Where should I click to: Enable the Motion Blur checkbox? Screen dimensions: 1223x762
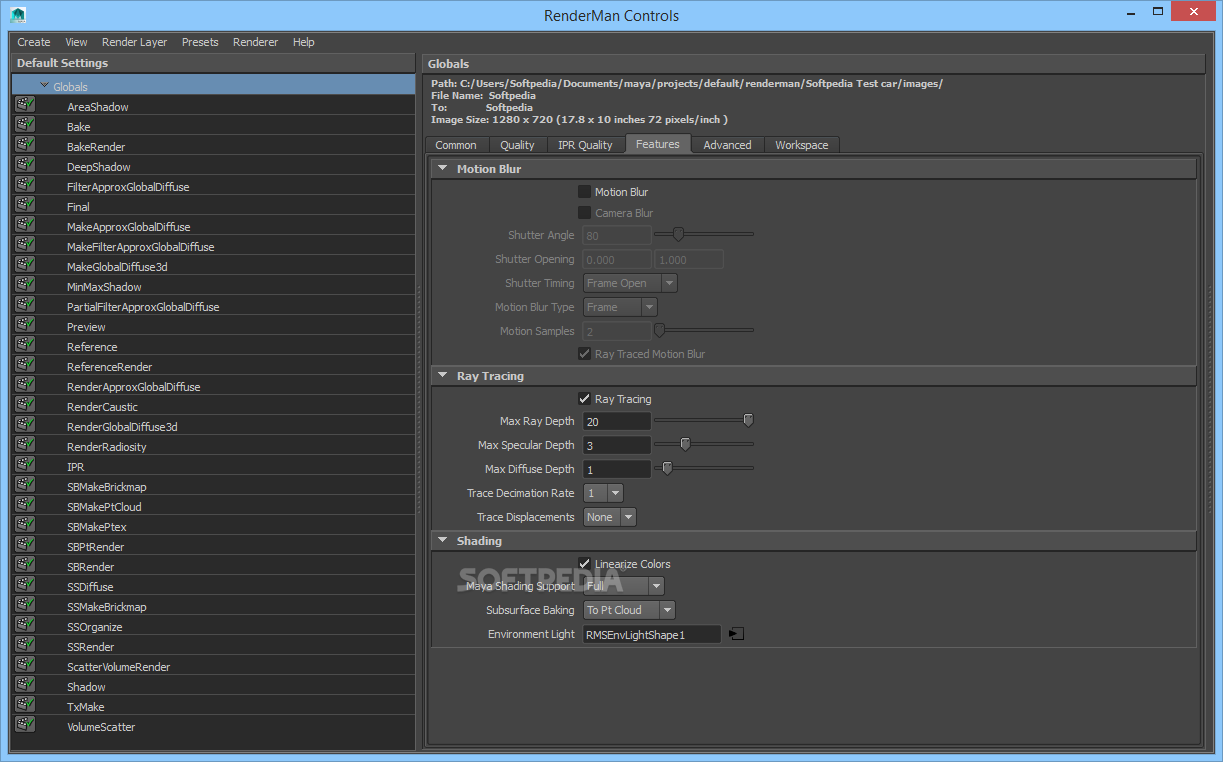(585, 191)
